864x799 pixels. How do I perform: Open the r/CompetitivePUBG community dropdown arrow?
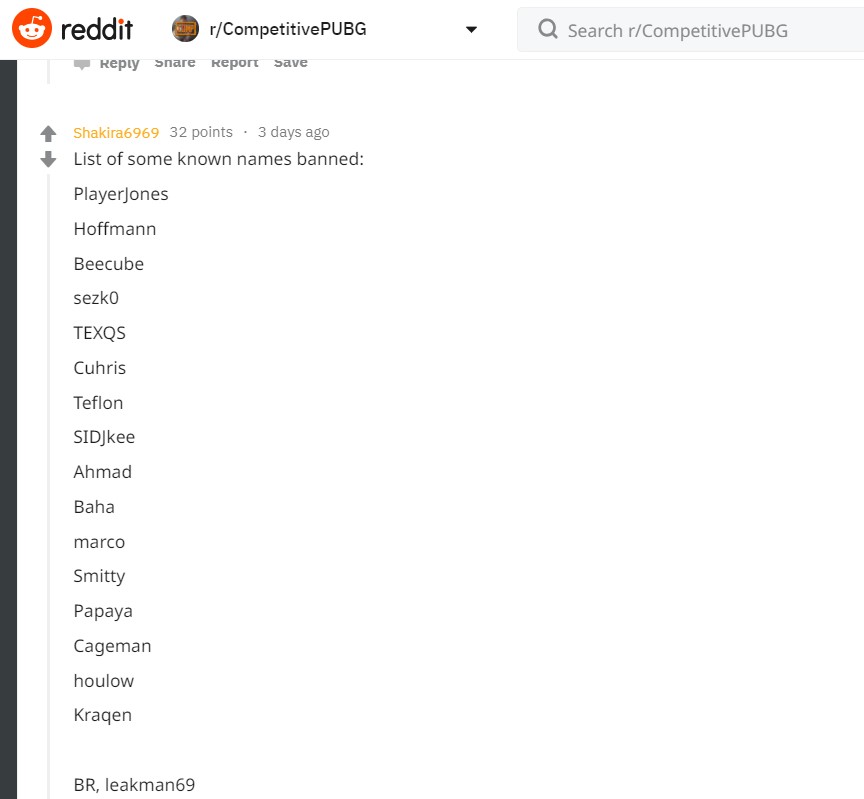click(471, 29)
